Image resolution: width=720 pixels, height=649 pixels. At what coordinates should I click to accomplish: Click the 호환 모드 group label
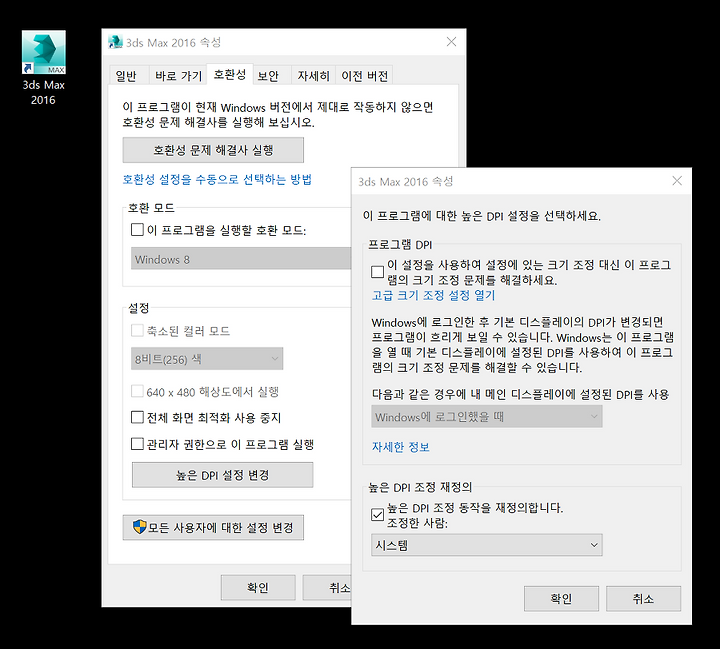tap(151, 208)
